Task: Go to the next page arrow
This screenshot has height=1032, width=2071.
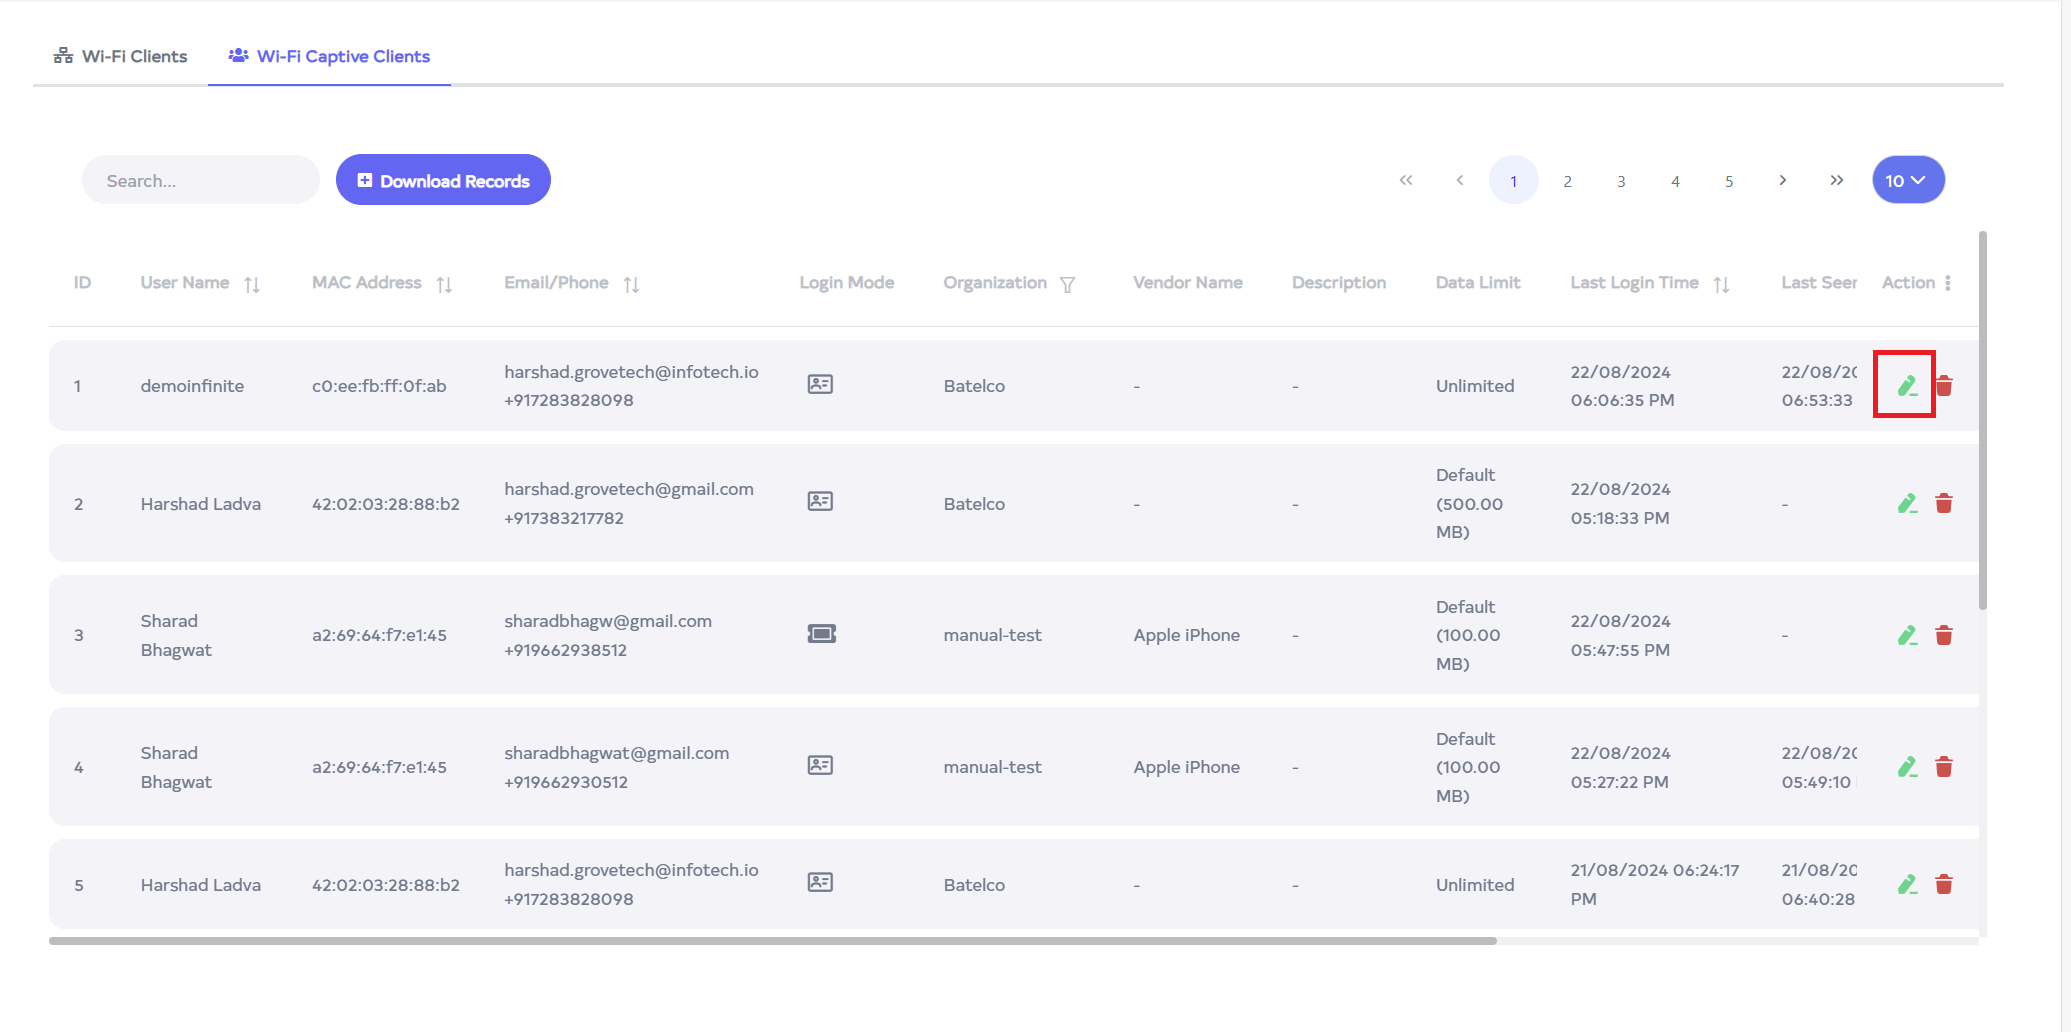Action: tap(1782, 180)
